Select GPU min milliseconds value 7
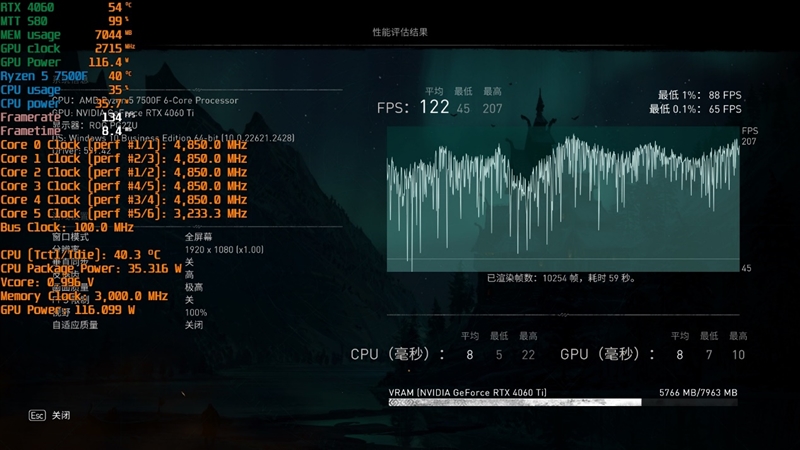The height and width of the screenshot is (450, 800). pos(709,355)
